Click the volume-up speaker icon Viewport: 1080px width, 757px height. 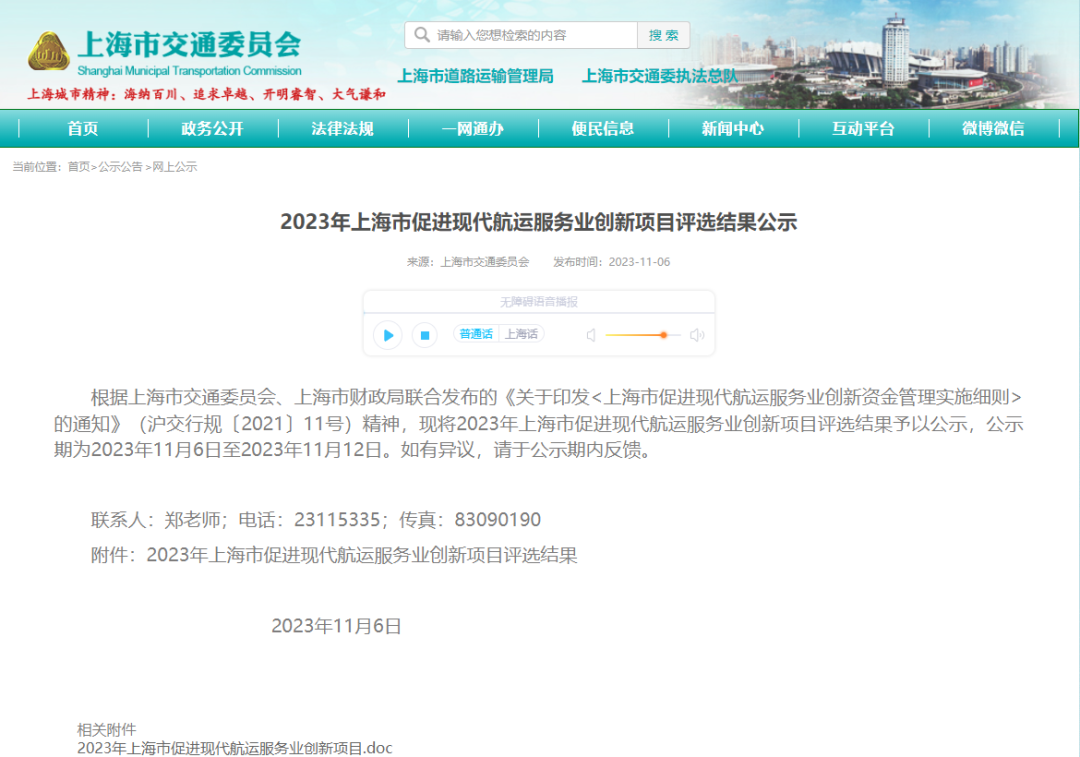697,335
